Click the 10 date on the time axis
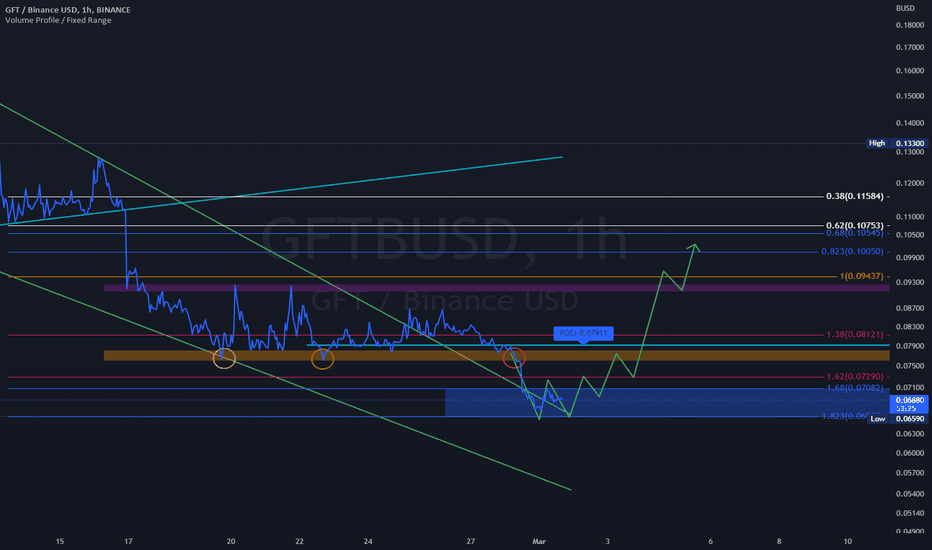932x550 pixels. click(848, 541)
